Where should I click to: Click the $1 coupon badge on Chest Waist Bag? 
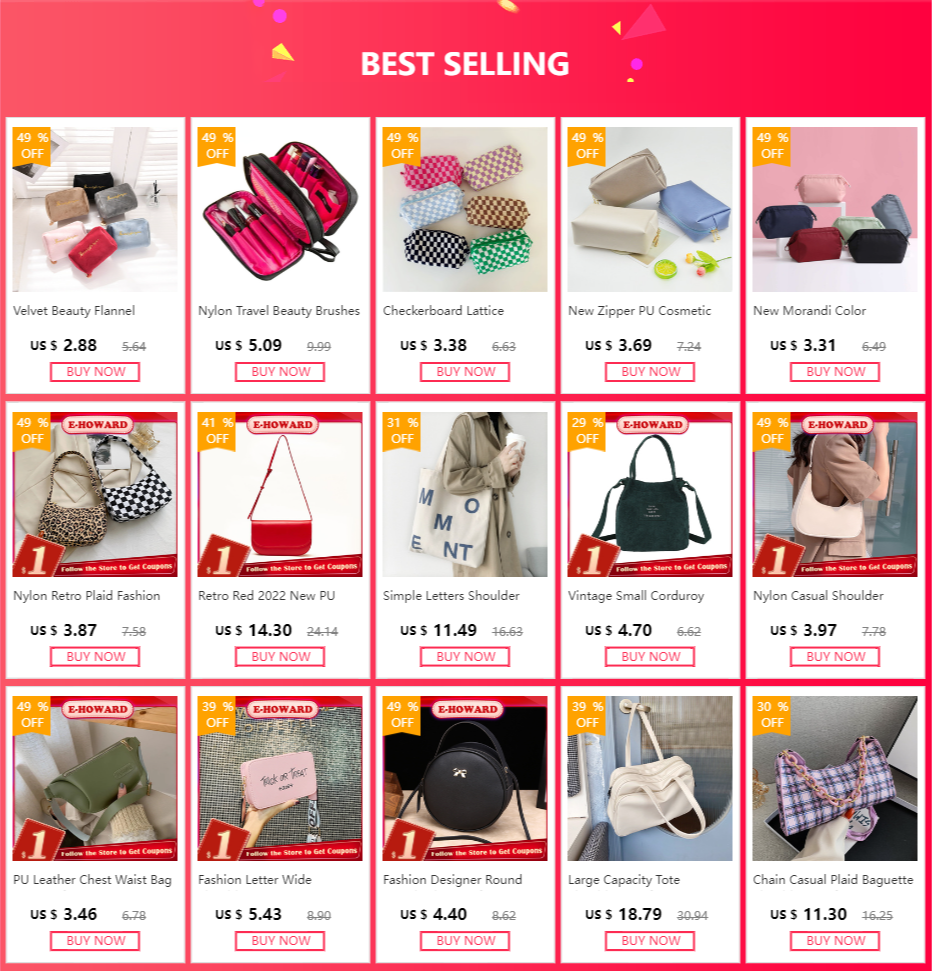[37, 842]
